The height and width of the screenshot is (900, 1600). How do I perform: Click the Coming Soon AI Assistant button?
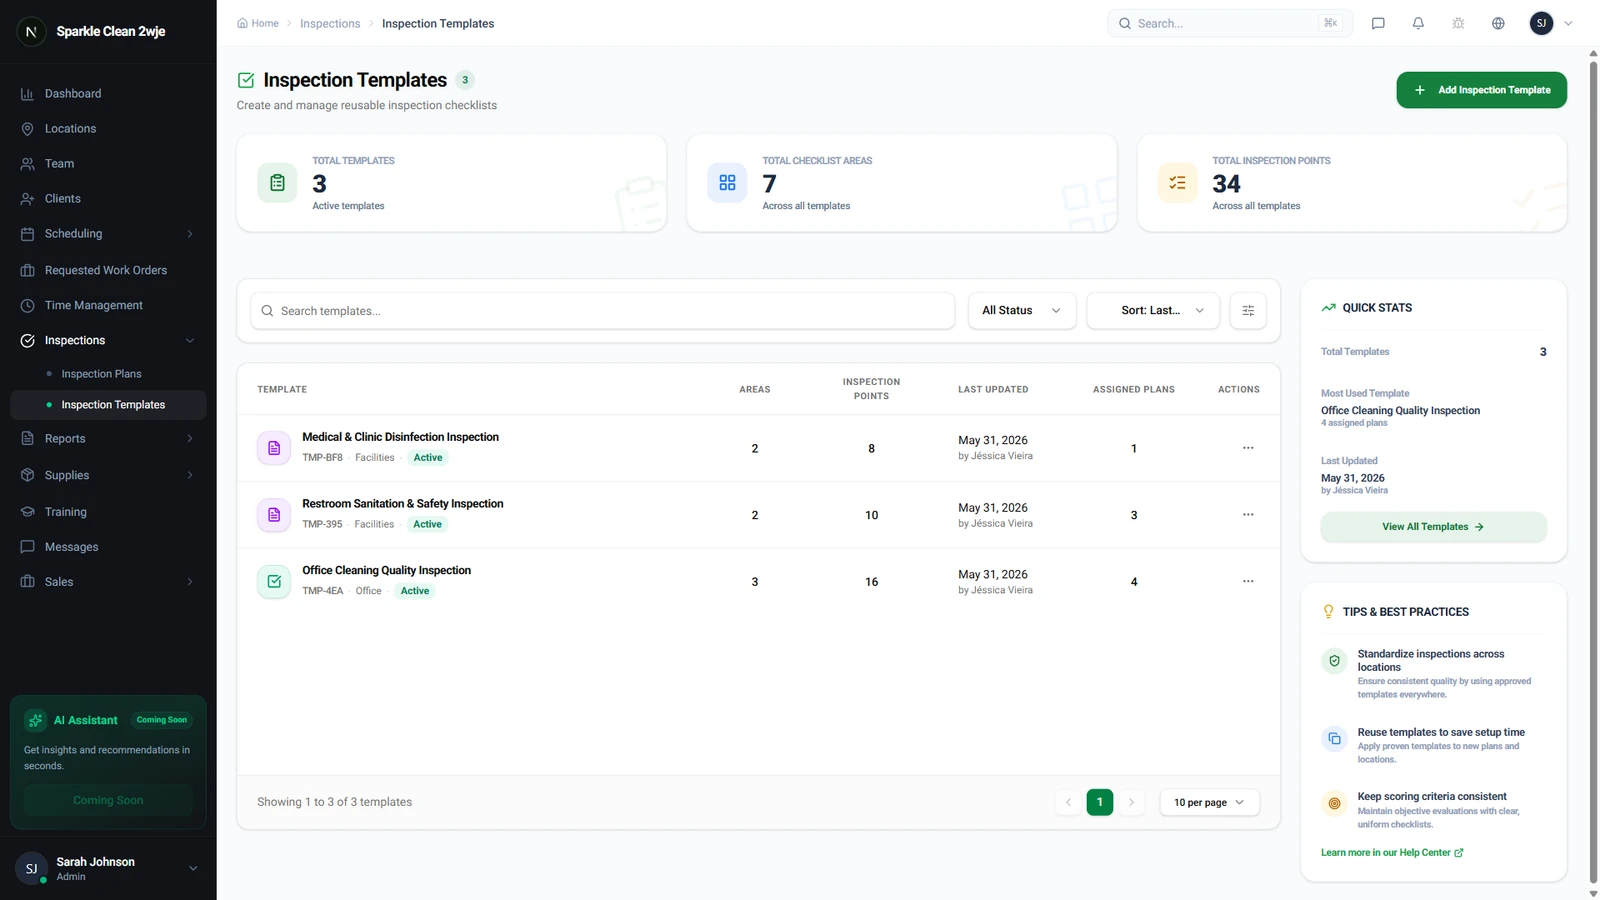(x=108, y=800)
